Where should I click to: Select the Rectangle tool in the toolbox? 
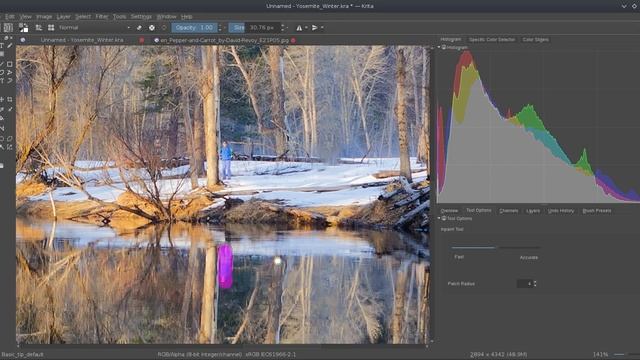click(x=10, y=64)
